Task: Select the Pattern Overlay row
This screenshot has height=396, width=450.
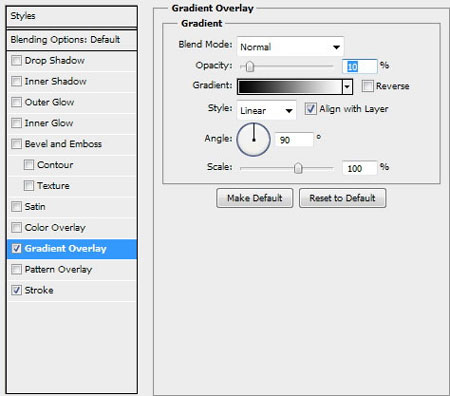Action: point(72,269)
